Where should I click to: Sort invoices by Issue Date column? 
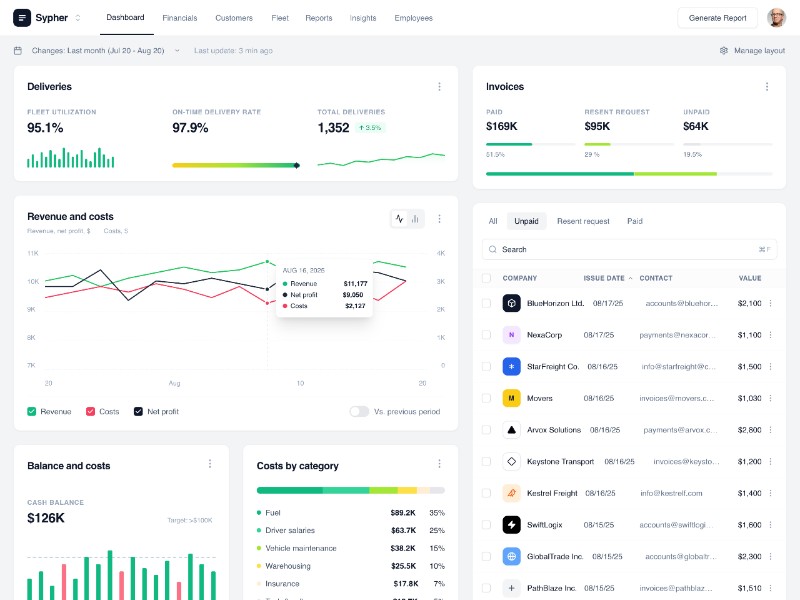pyautogui.click(x=607, y=278)
